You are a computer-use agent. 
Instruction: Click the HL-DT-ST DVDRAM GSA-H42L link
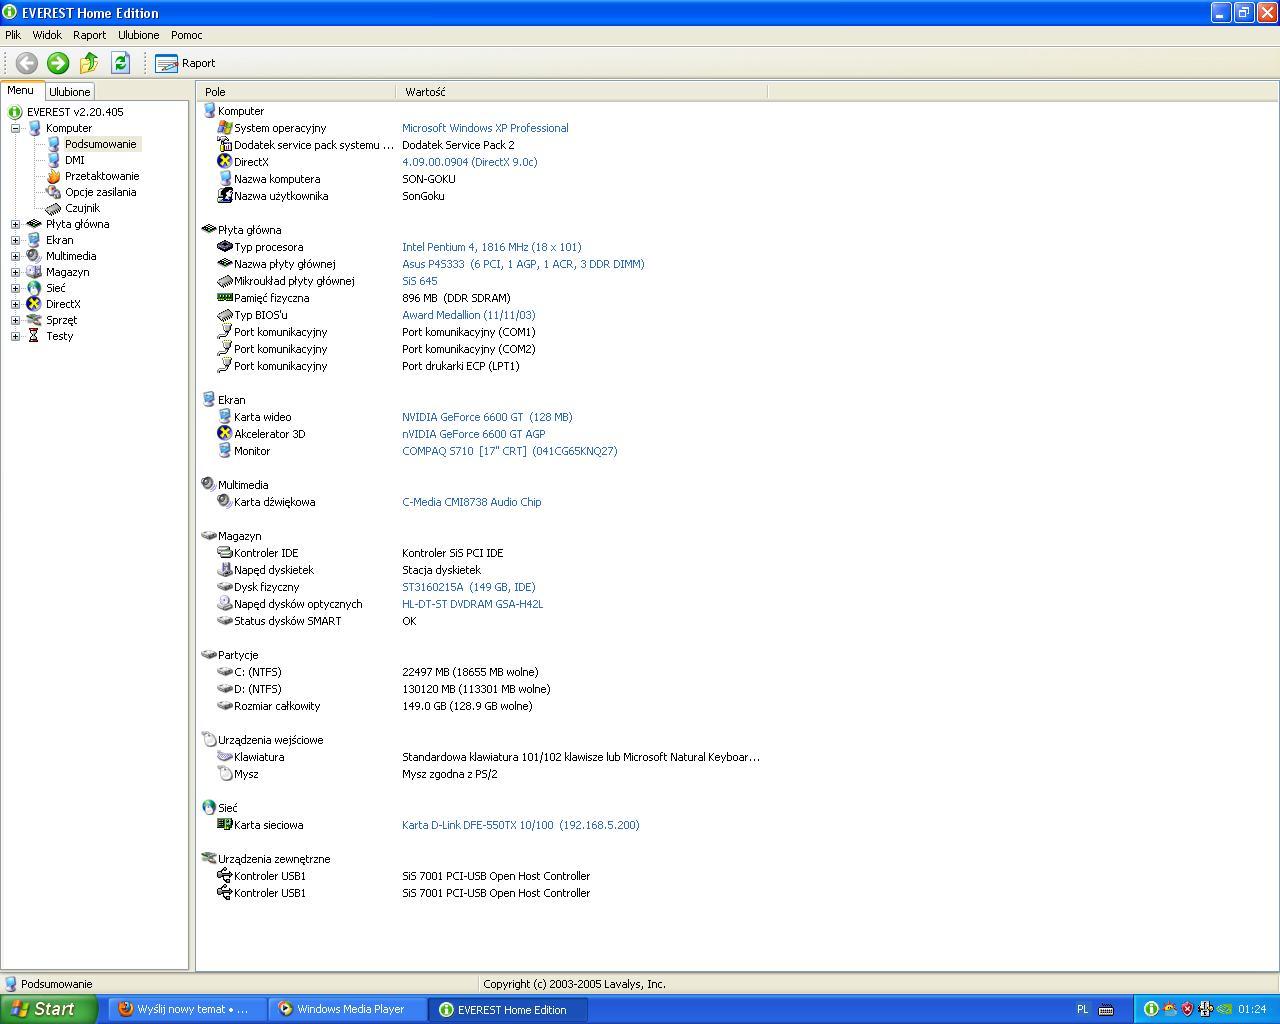click(472, 604)
